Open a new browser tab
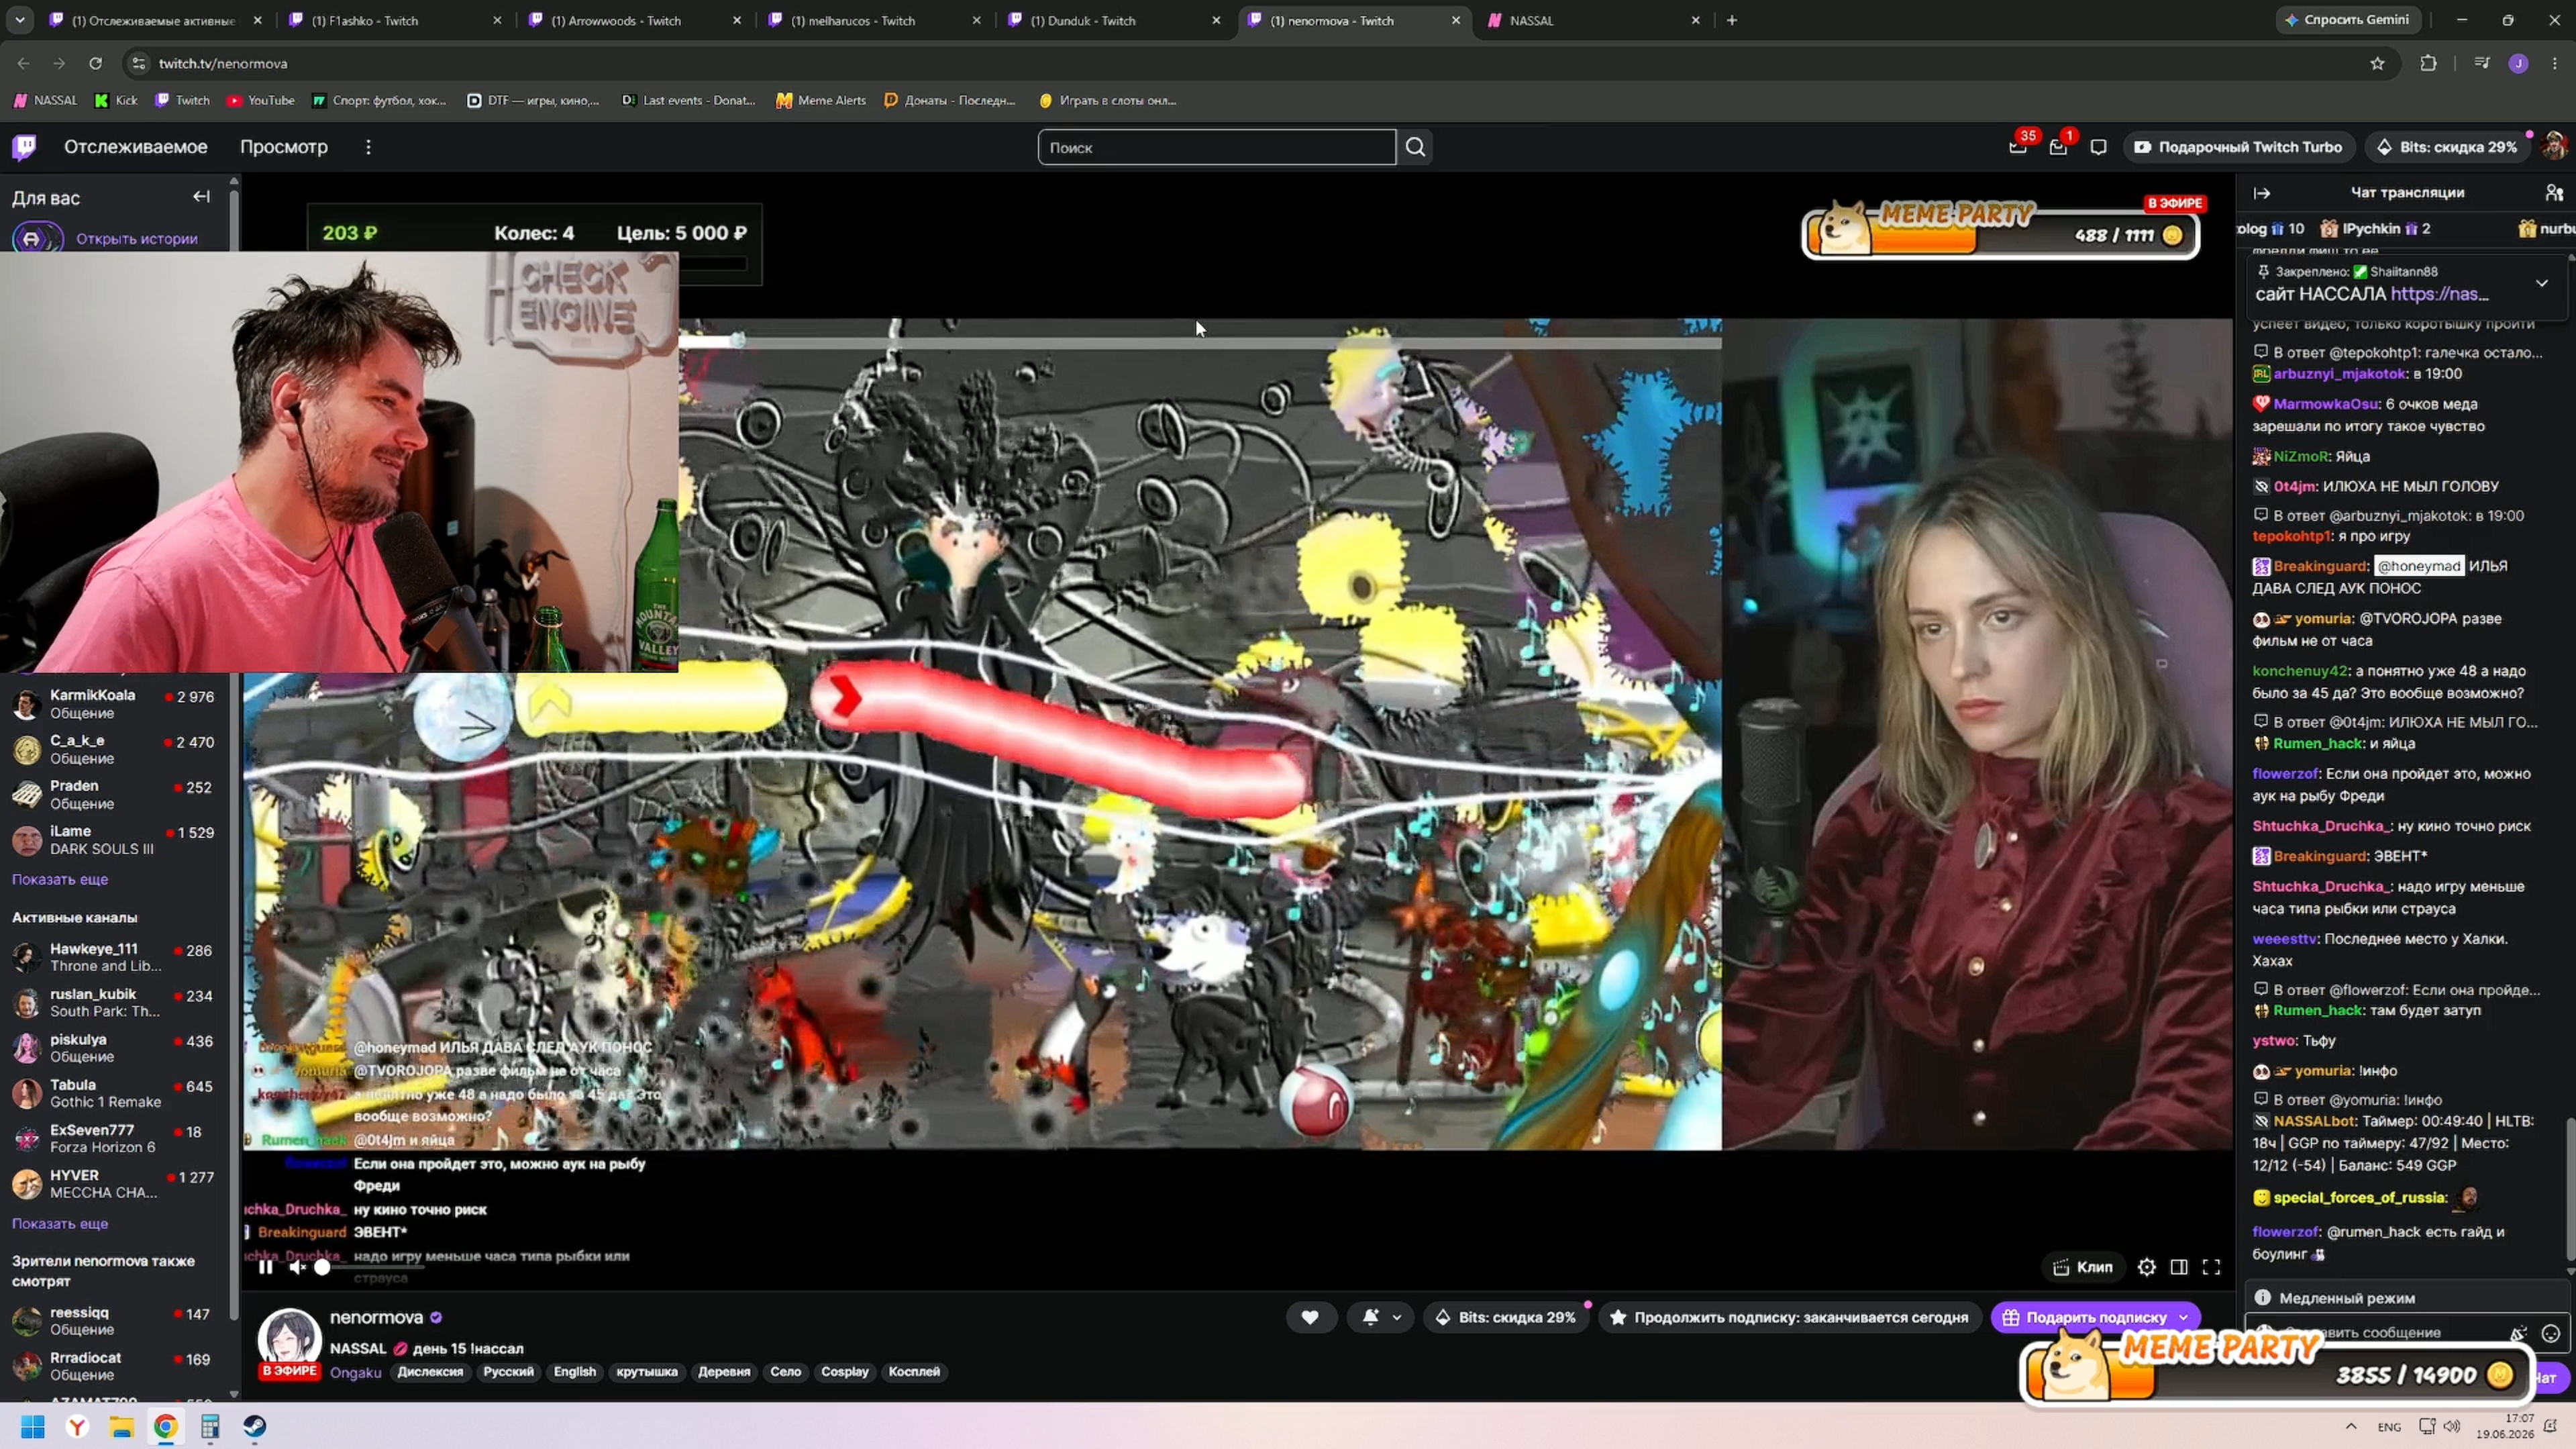 pyautogui.click(x=1732, y=20)
